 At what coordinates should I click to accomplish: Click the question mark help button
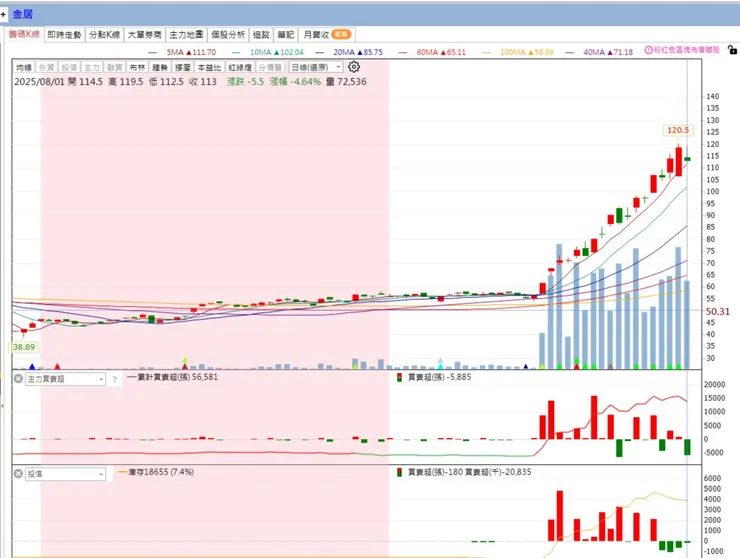[x=114, y=380]
